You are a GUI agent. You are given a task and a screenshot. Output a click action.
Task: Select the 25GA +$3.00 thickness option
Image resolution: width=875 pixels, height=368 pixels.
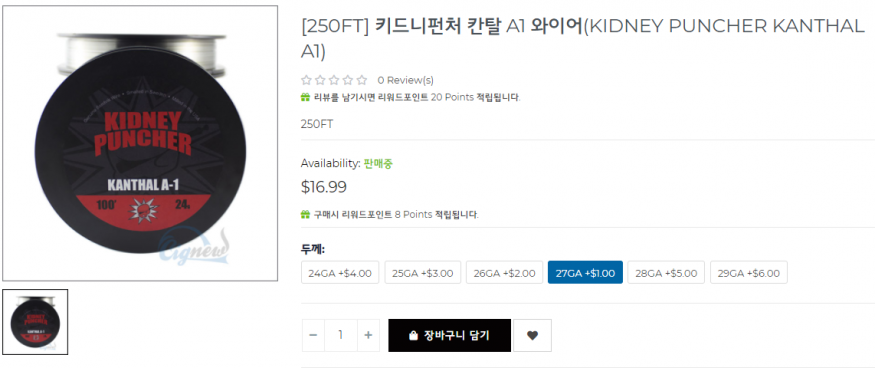coord(422,273)
